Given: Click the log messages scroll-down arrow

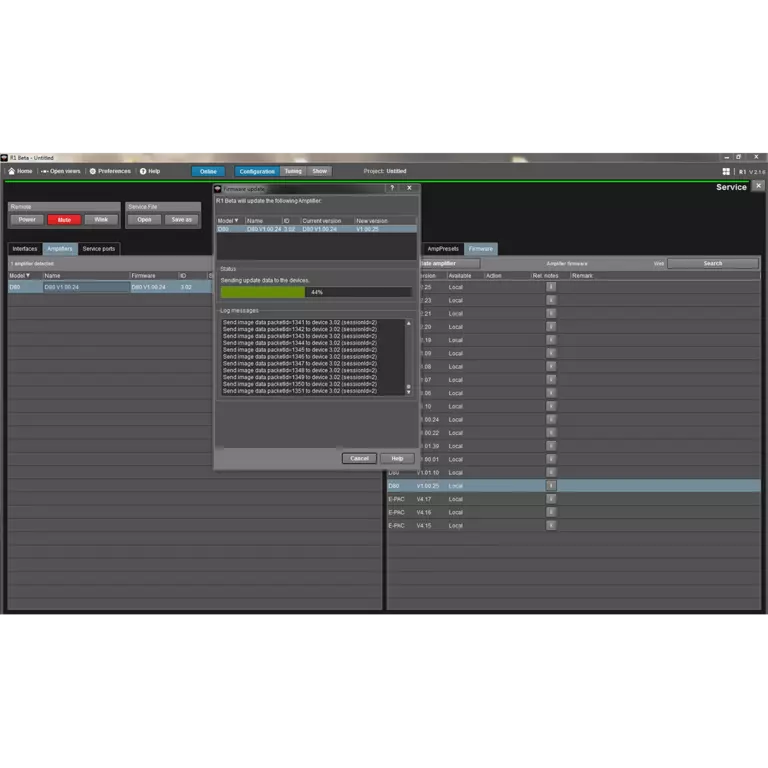Looking at the screenshot, I should [408, 392].
